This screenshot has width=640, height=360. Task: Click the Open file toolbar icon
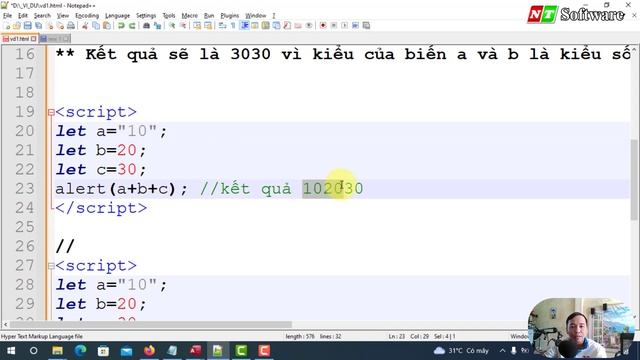[x=17, y=26]
